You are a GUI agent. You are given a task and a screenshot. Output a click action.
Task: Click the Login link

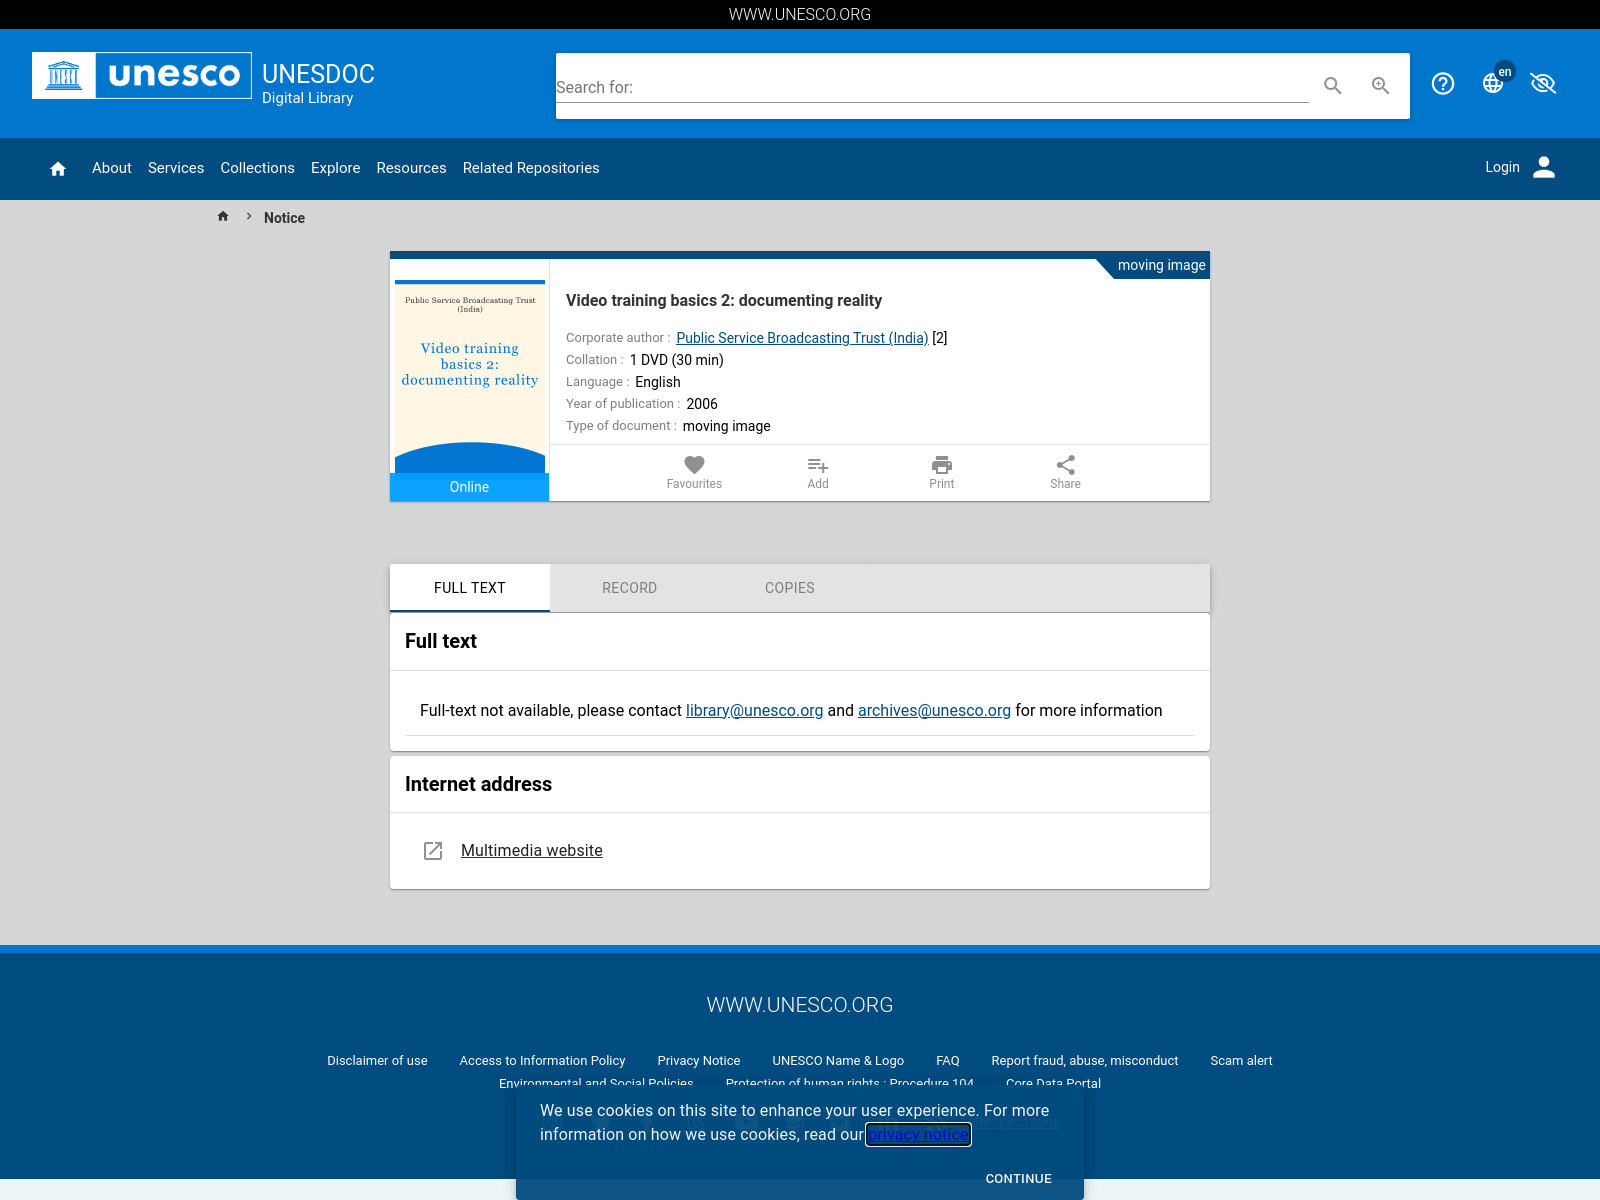(1502, 167)
